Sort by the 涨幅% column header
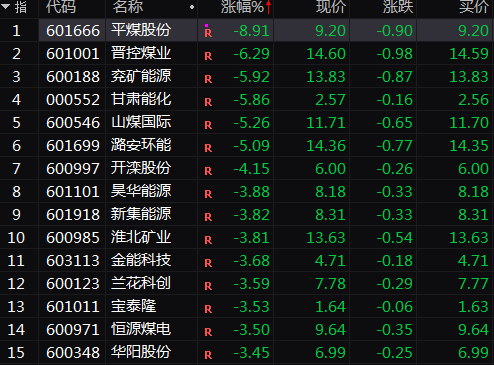 (242, 7)
